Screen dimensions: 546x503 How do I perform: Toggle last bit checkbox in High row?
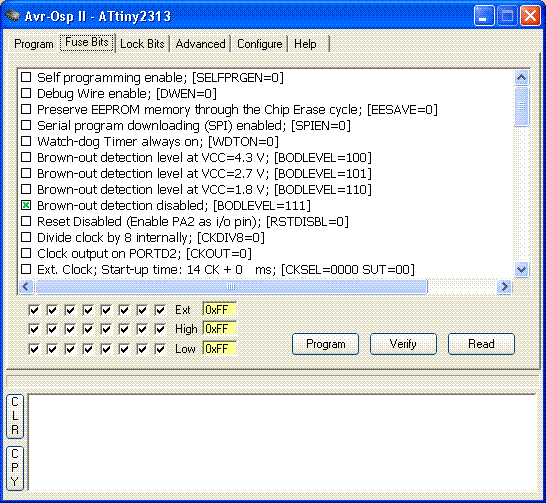(x=160, y=329)
